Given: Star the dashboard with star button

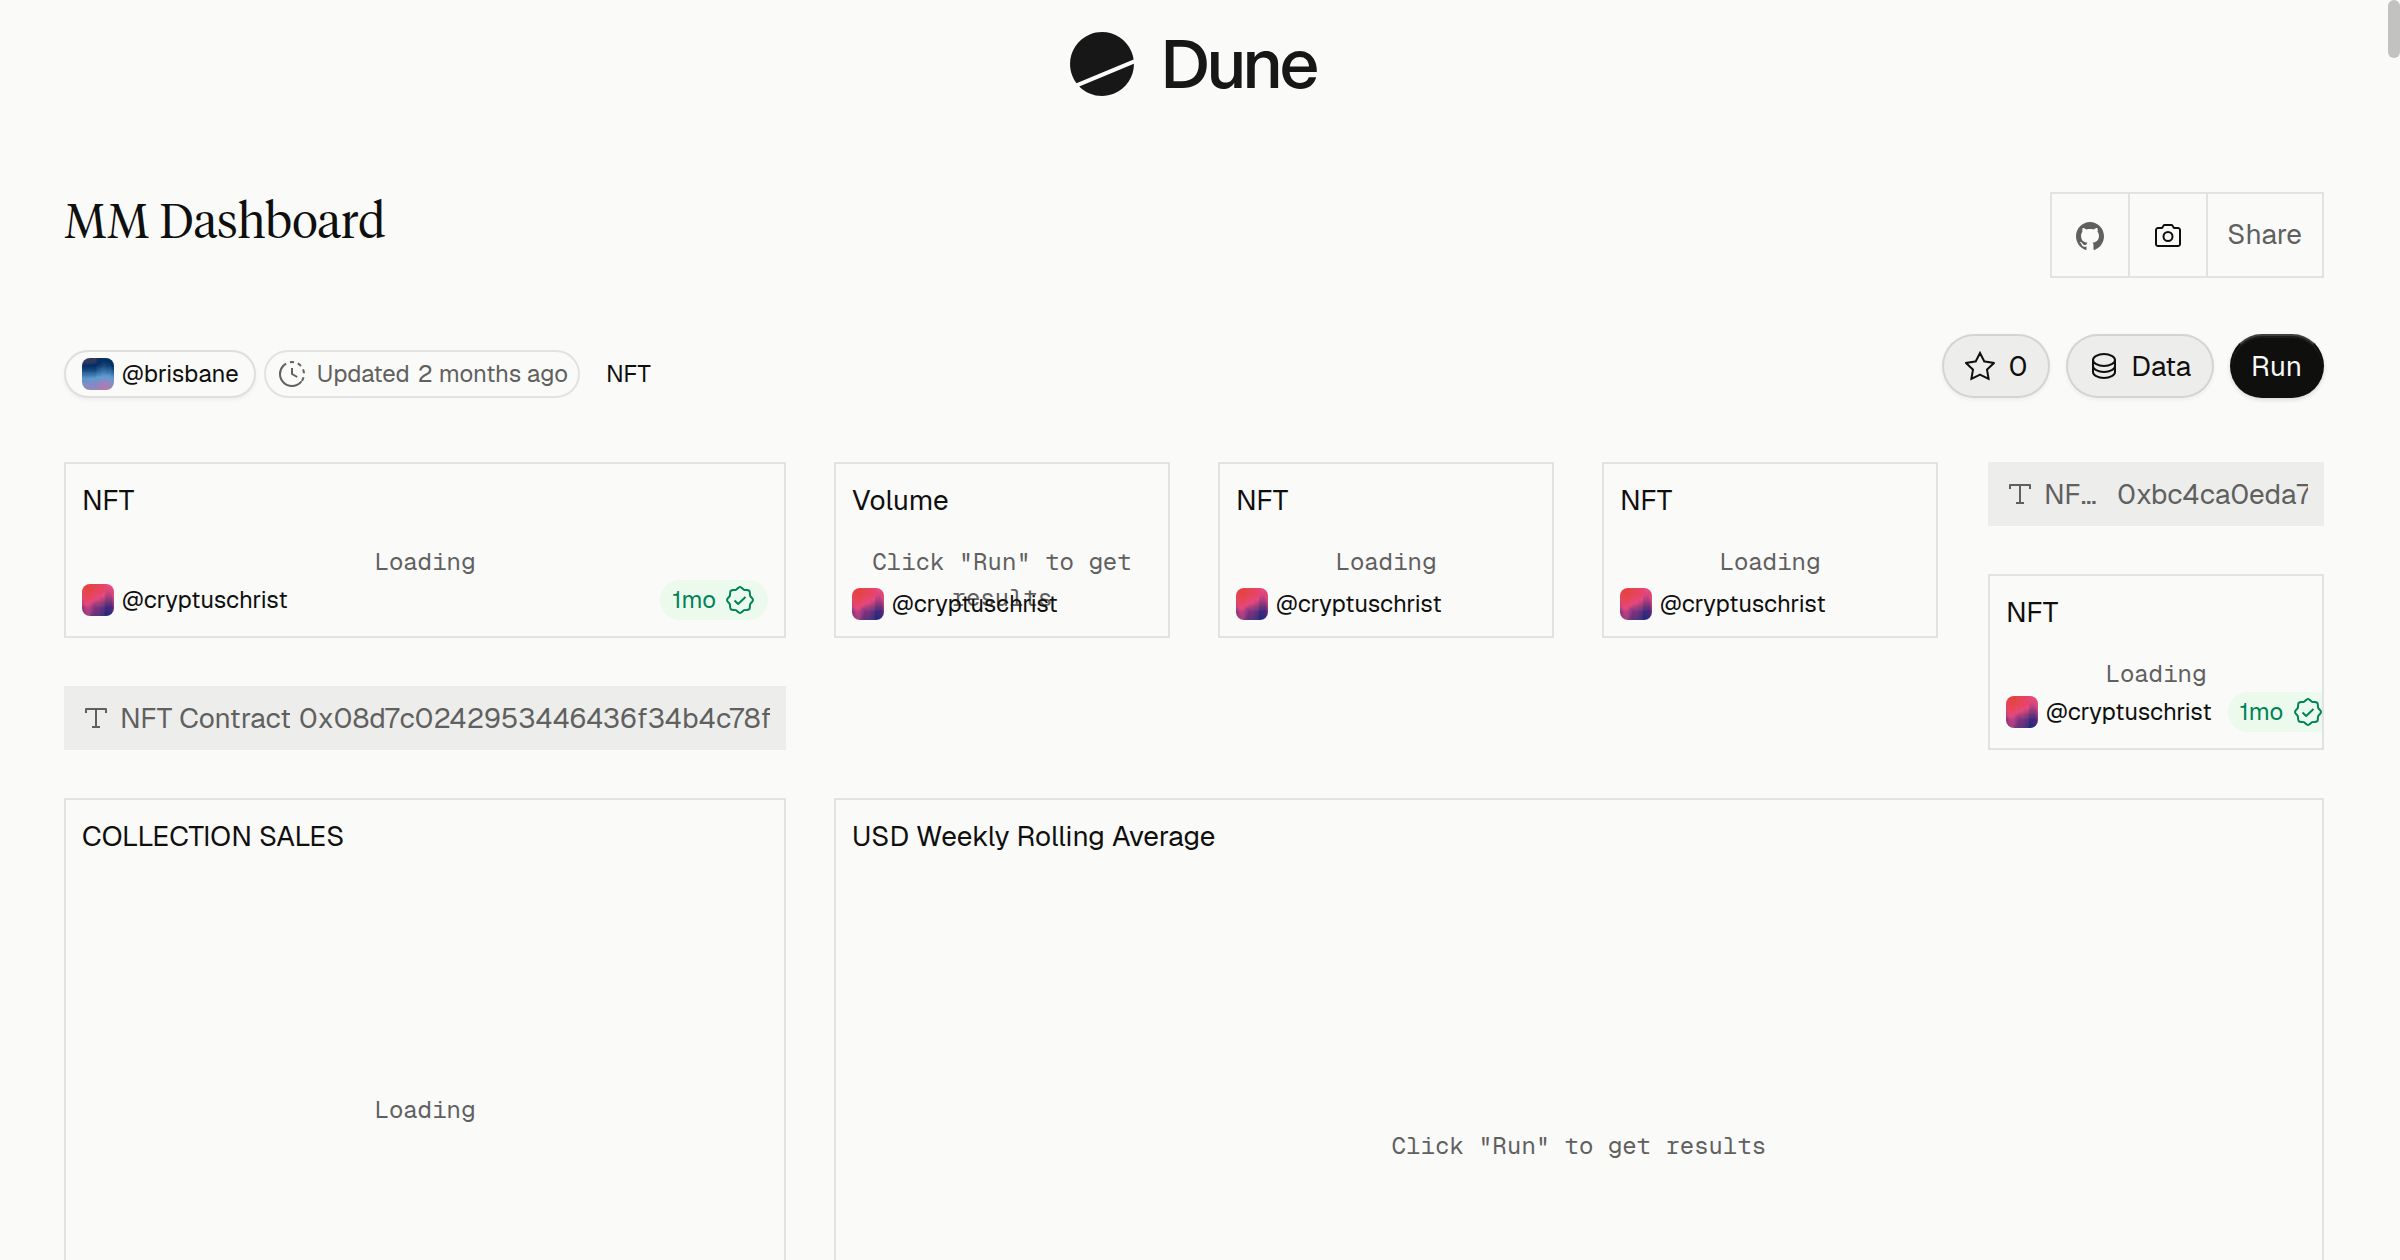Looking at the screenshot, I should [x=1995, y=366].
